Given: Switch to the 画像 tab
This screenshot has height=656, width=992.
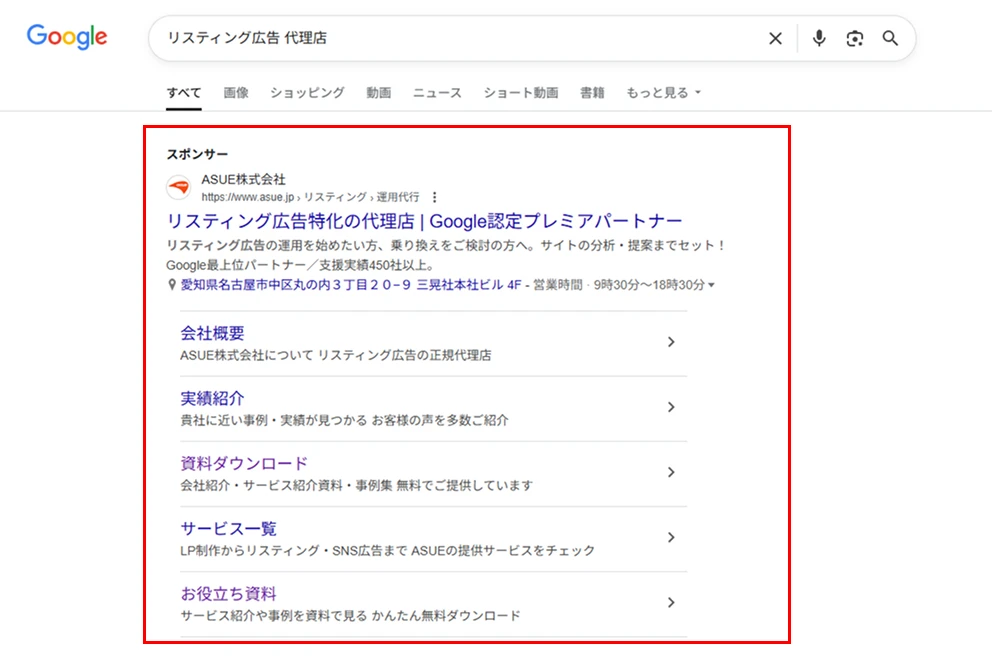Looking at the screenshot, I should 236,93.
